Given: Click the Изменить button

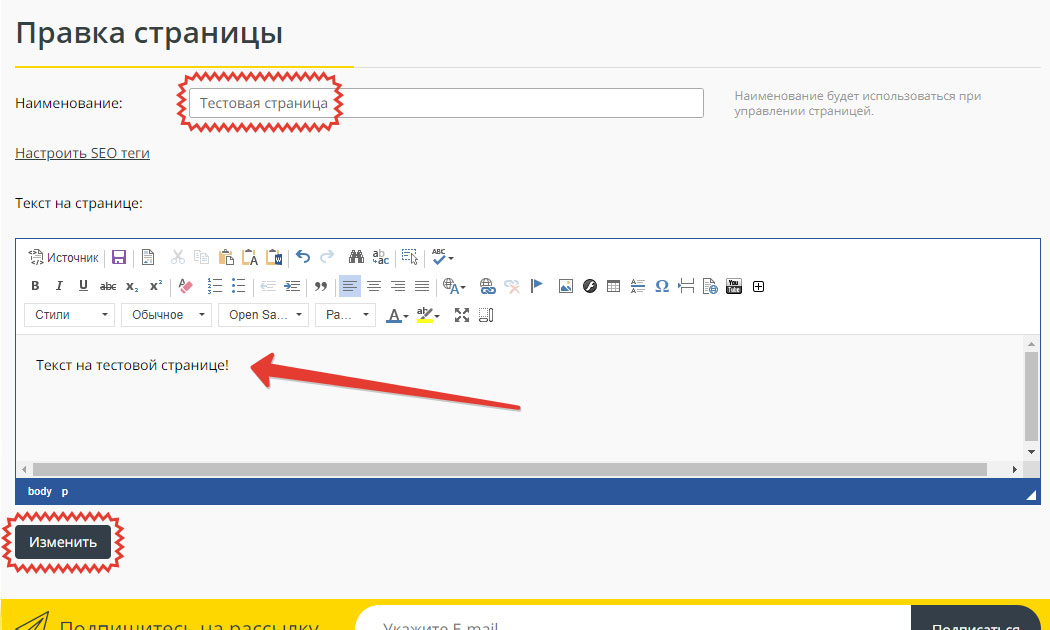Looking at the screenshot, I should pyautogui.click(x=63, y=542).
